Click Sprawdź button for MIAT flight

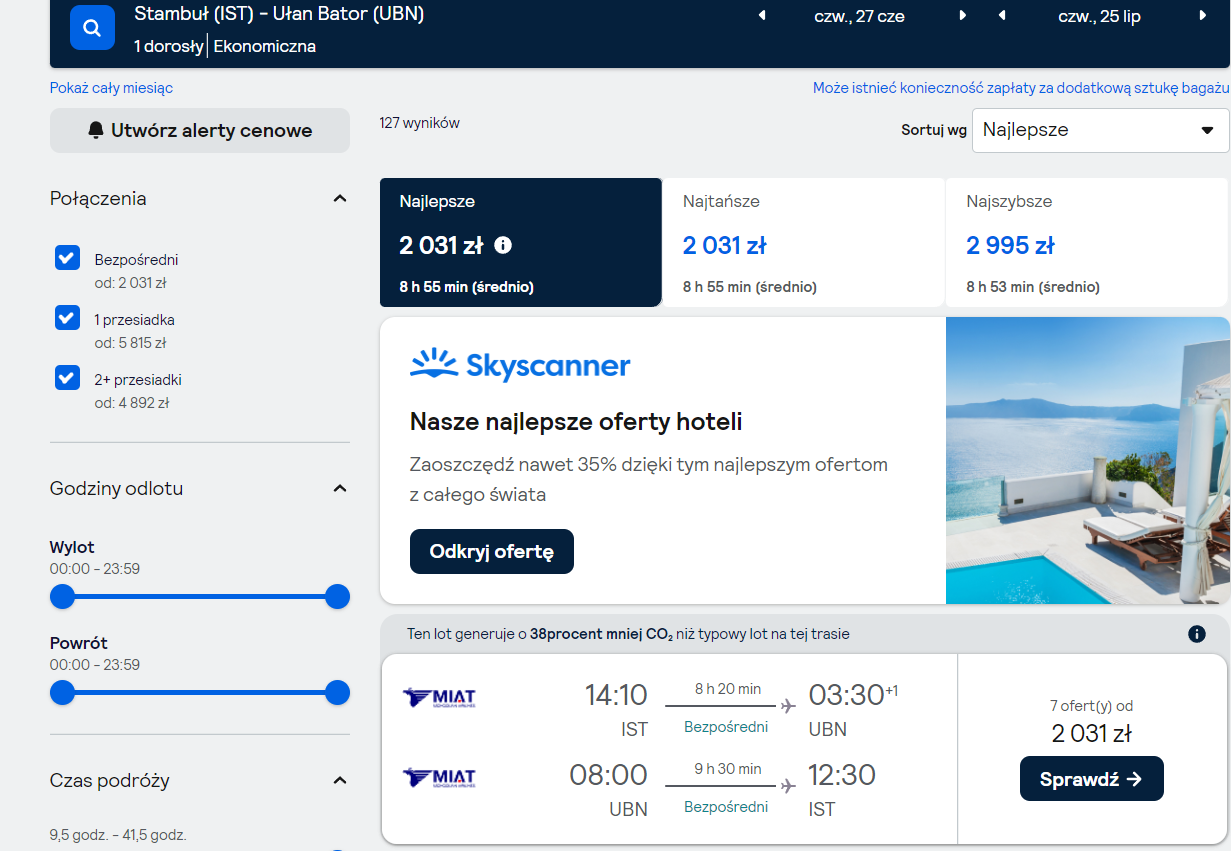click(x=1092, y=779)
